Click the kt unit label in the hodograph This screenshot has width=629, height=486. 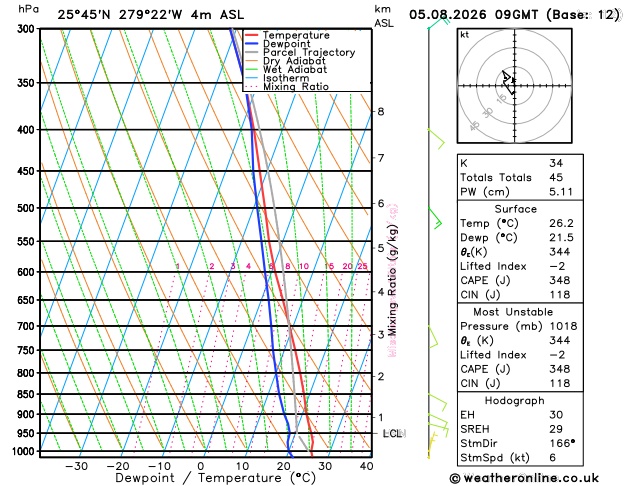(465, 35)
